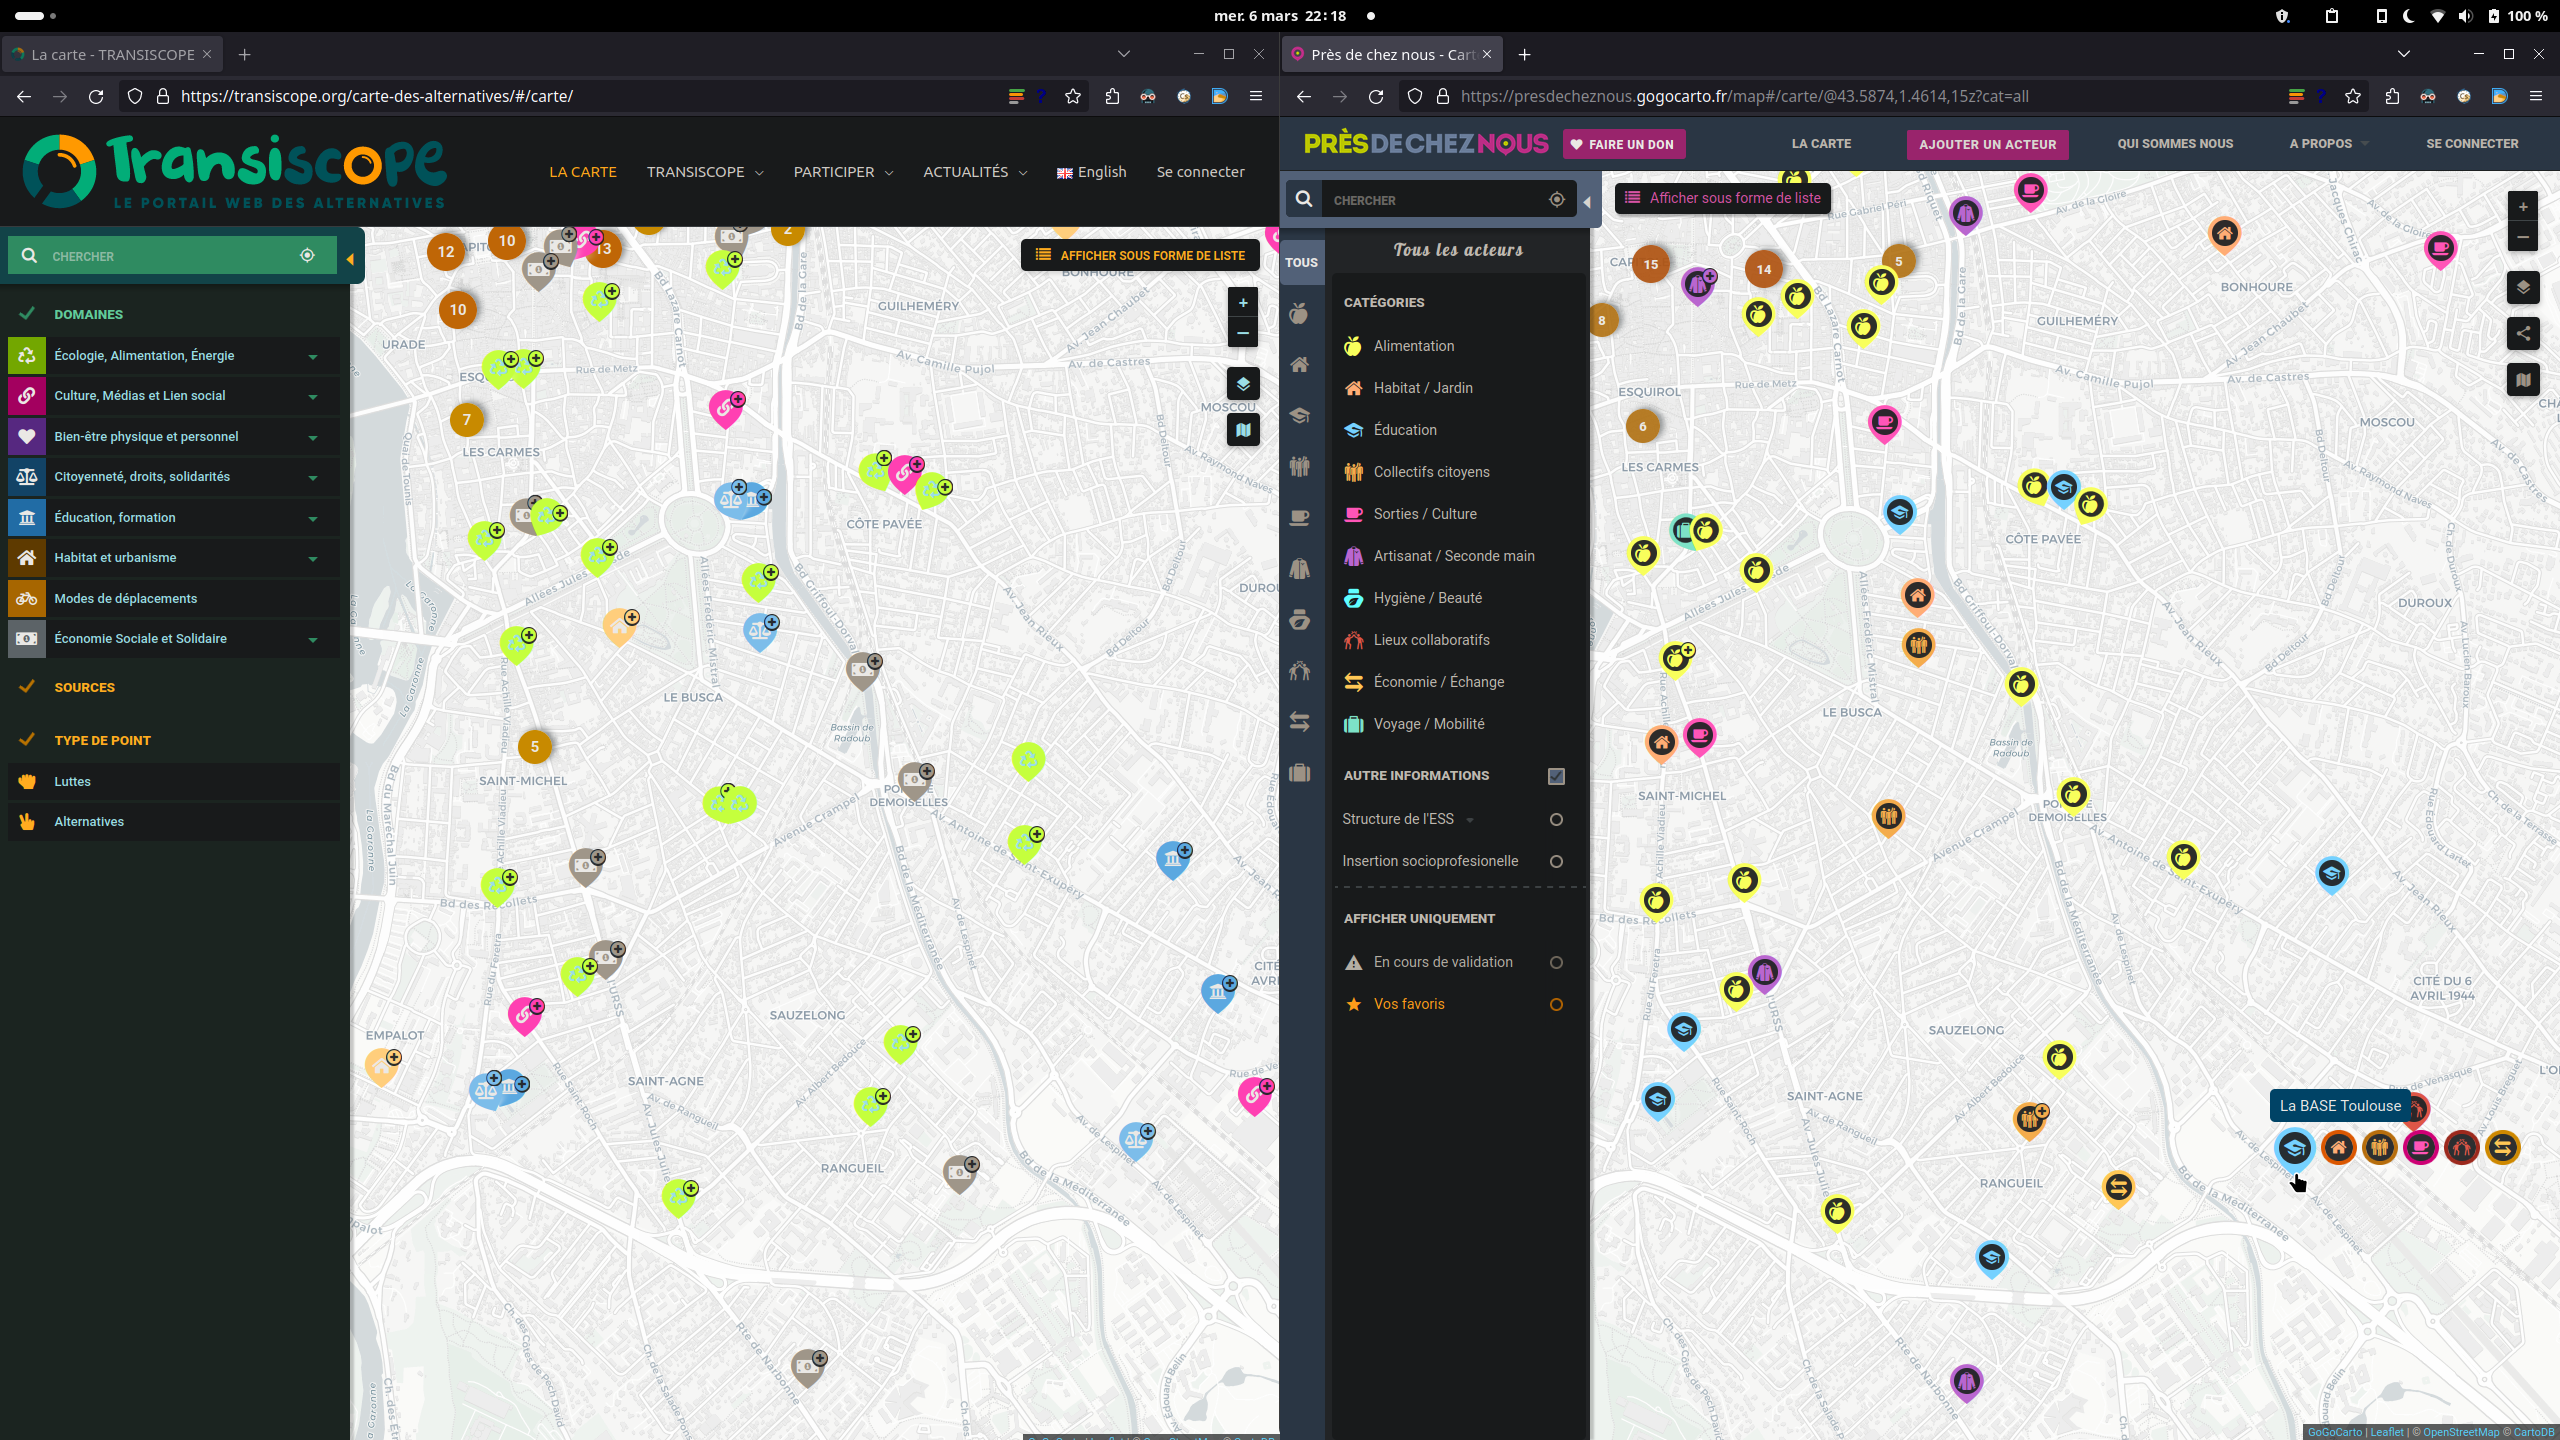This screenshot has width=2560, height=1440.
Task: Click the AJOUTER UN ACTEUR button
Action: [1987, 145]
